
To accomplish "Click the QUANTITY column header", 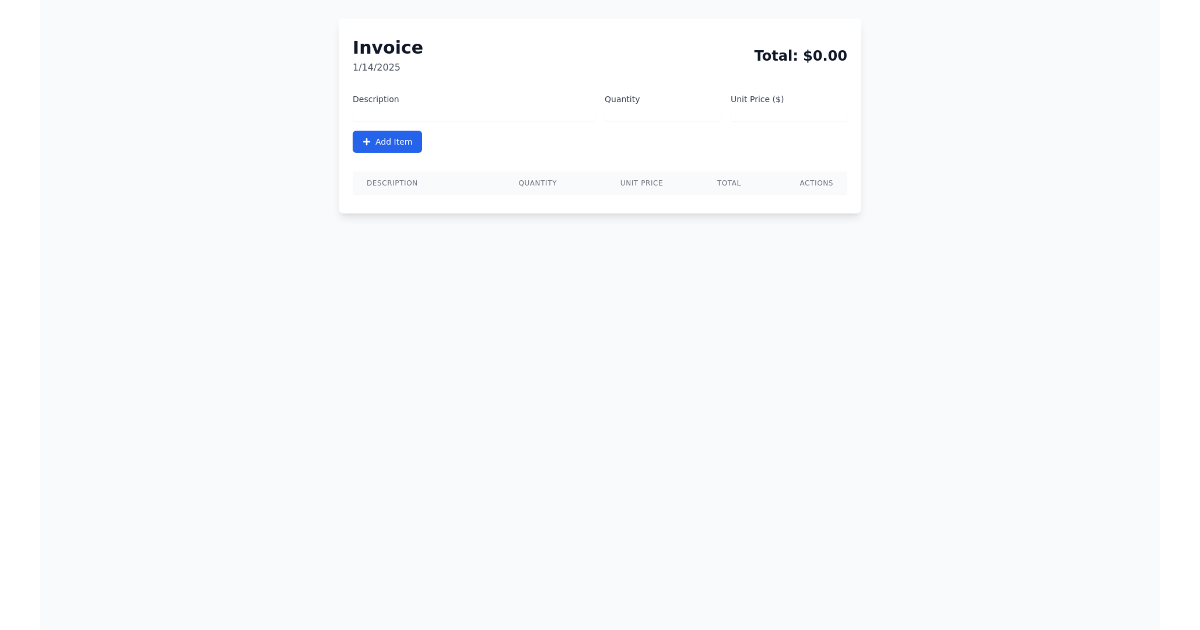I will coord(537,183).
